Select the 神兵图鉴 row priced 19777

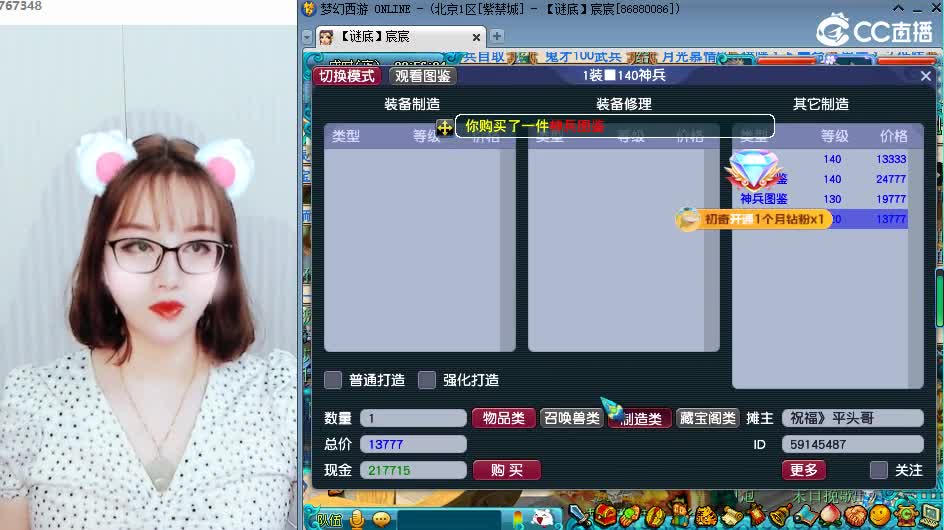[x=822, y=199]
